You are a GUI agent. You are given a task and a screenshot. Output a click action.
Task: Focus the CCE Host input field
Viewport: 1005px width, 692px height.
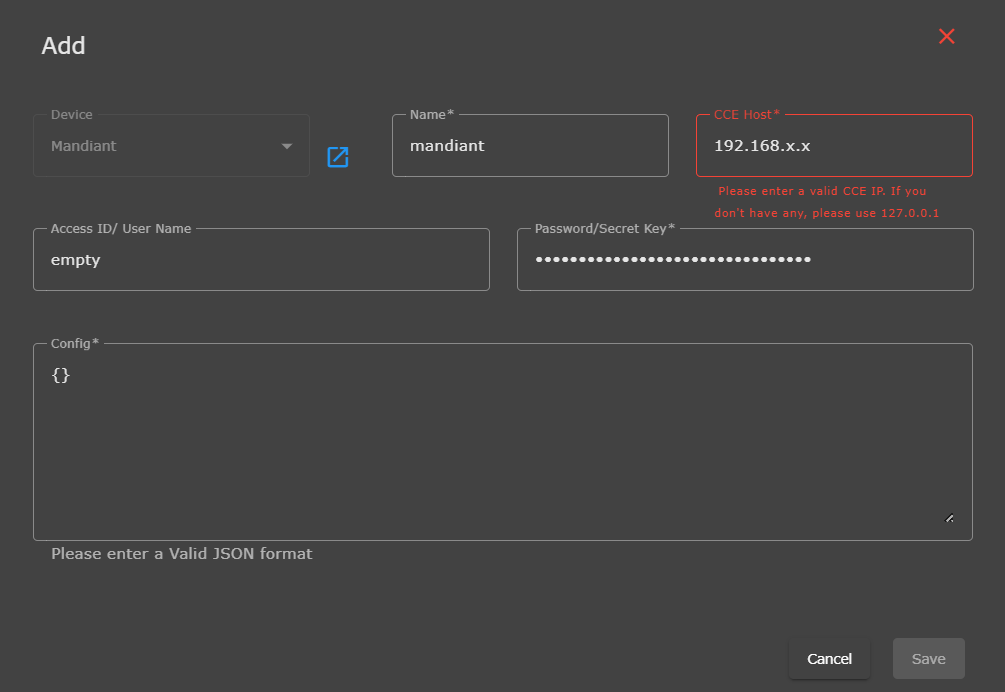pos(834,146)
